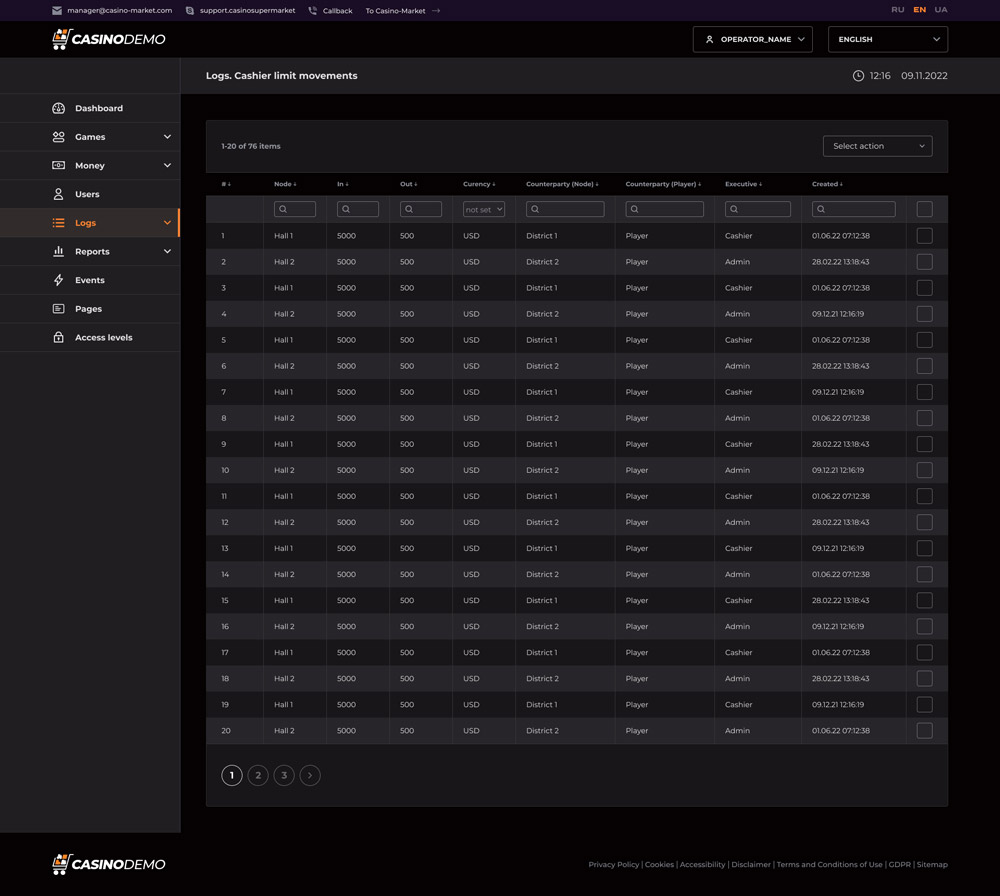This screenshot has height=896, width=1000.
Task: Tick the checkbox for row 1
Action: click(x=924, y=236)
